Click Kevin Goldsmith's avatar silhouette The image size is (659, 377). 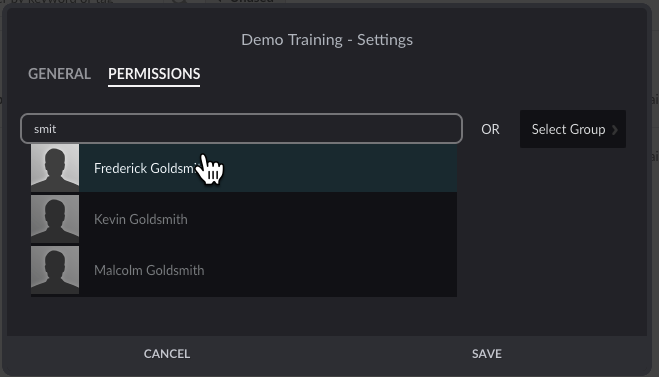click(x=55, y=219)
